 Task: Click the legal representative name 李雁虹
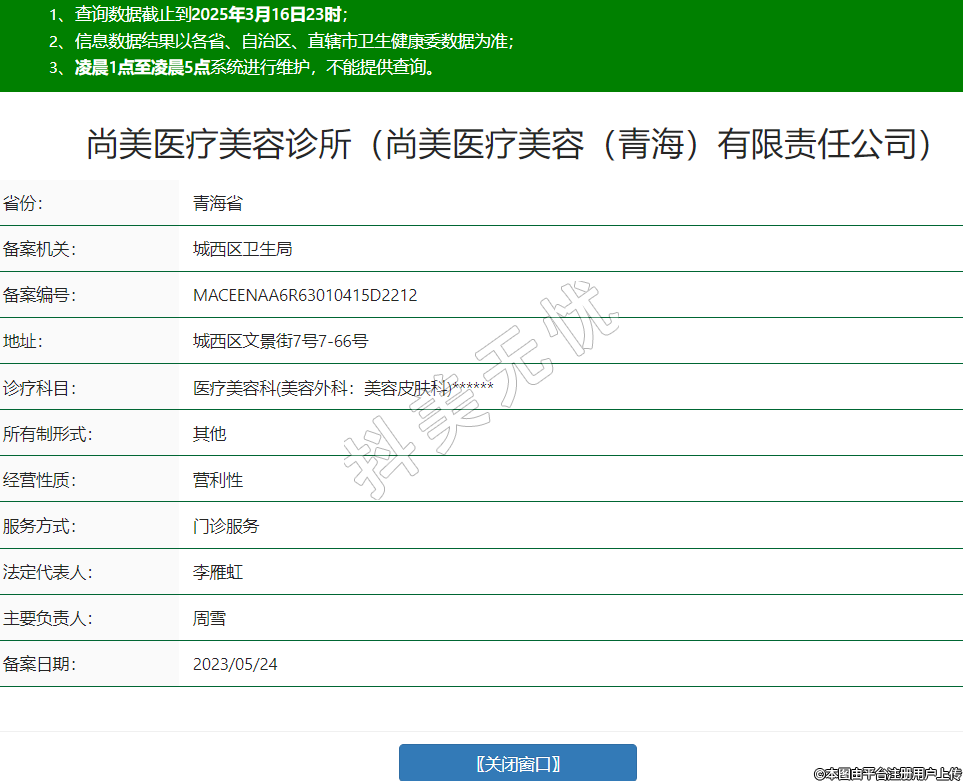[217, 573]
